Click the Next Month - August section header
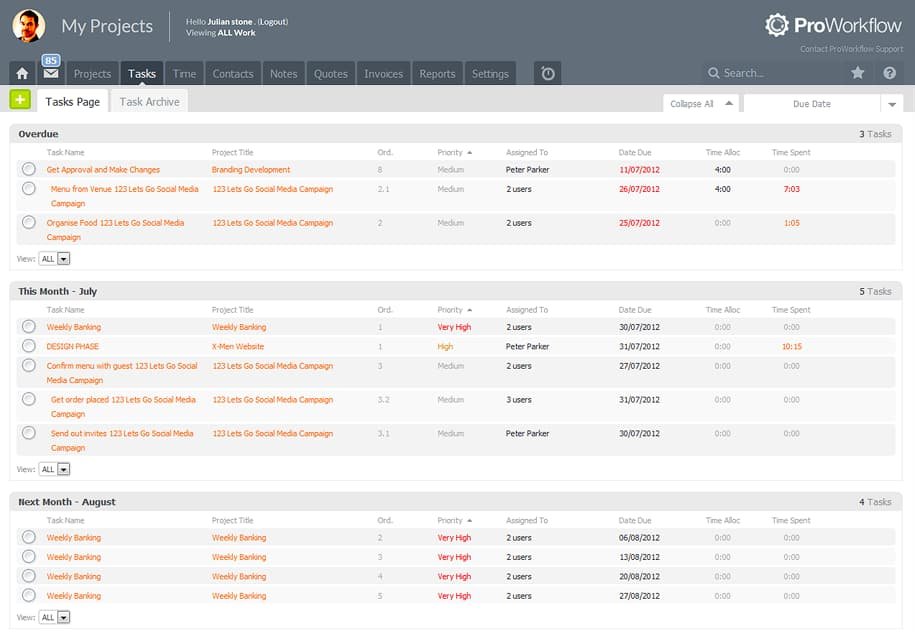915x632 pixels. pos(456,502)
